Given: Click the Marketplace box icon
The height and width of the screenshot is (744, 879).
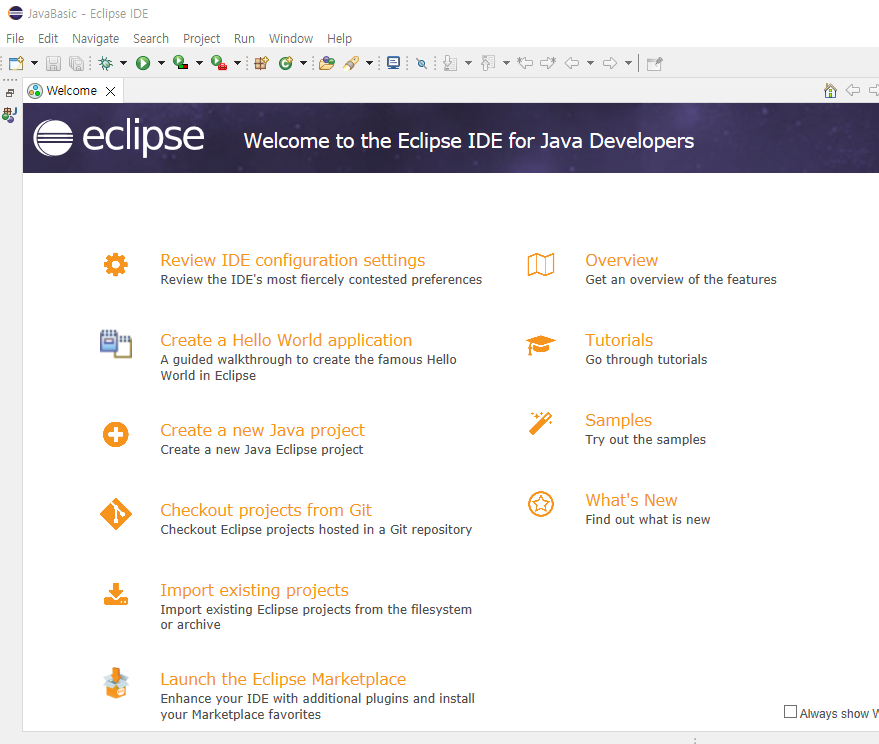Looking at the screenshot, I should (116, 683).
